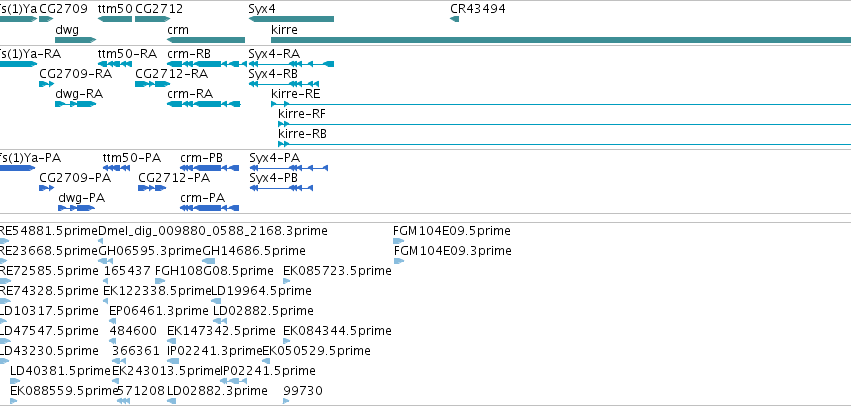This screenshot has width=851, height=406.
Task: Select the dwg-PA protein feature
Action: (77, 208)
